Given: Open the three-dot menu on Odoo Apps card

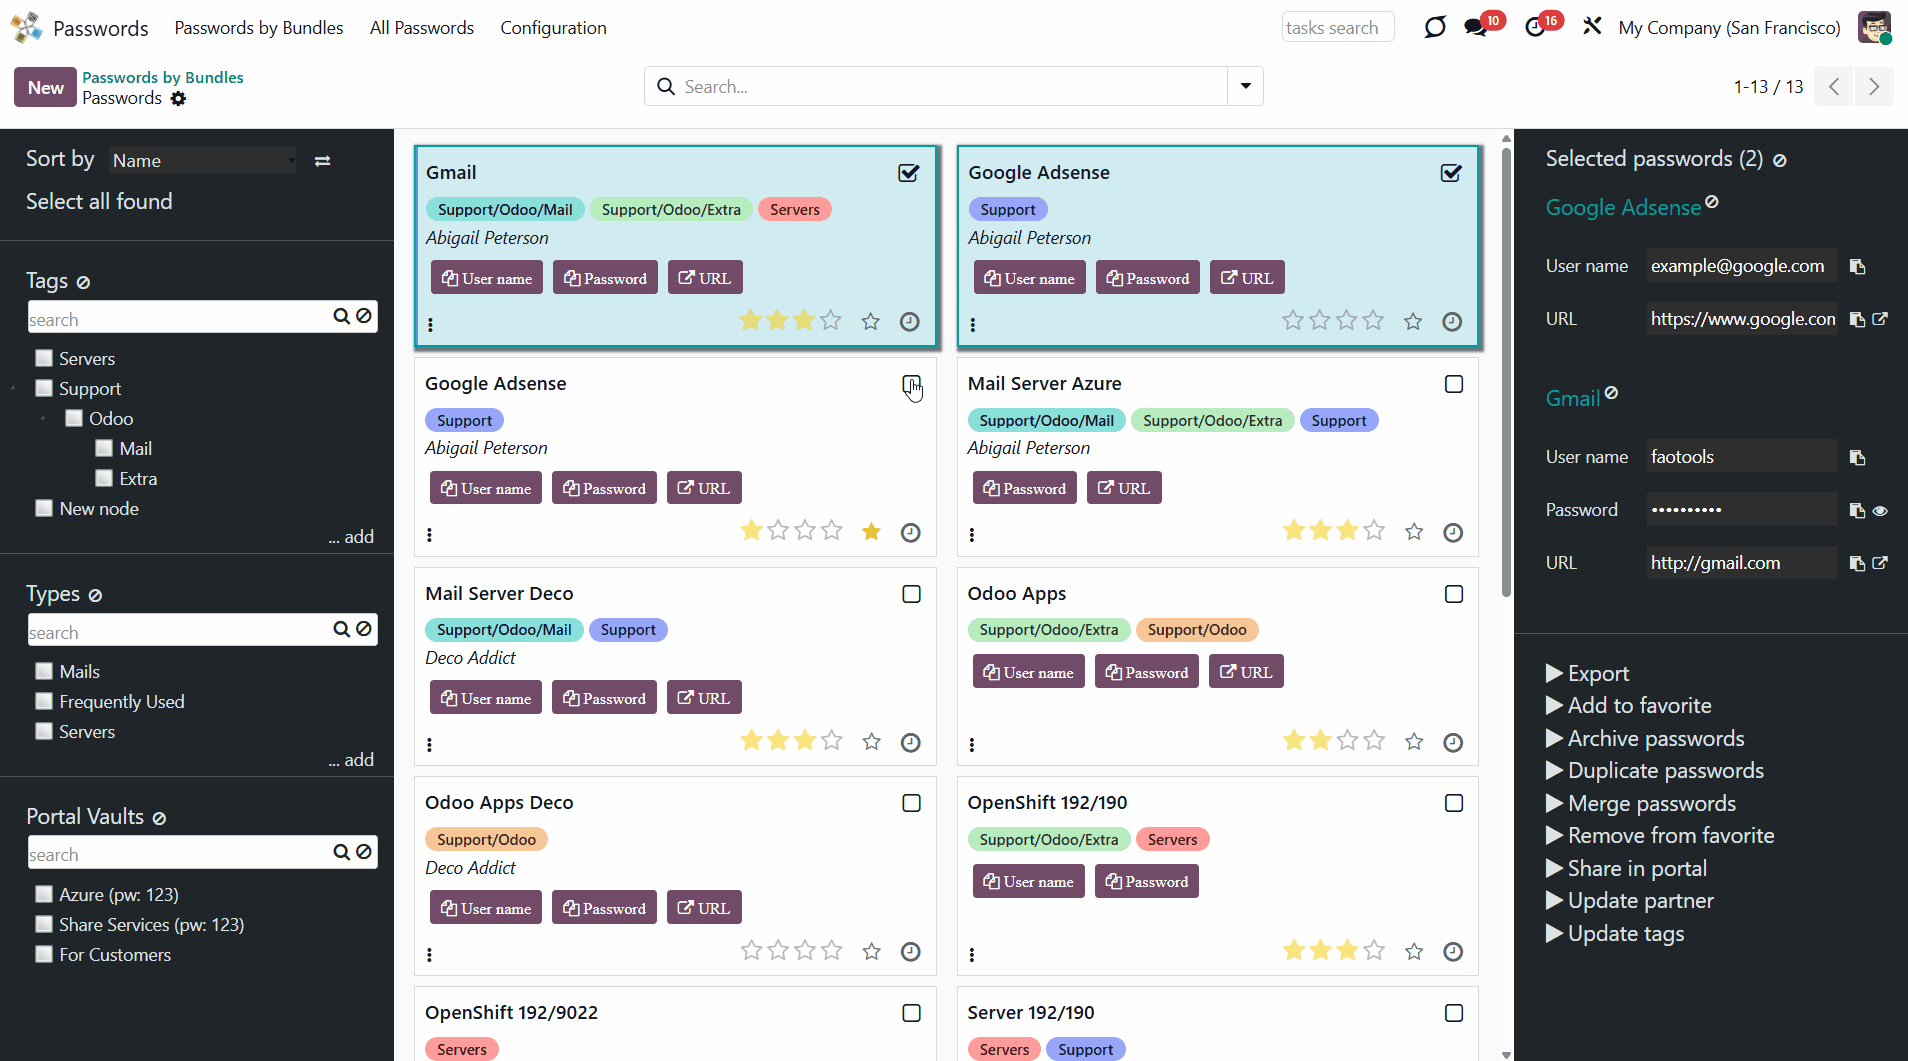Looking at the screenshot, I should point(972,745).
